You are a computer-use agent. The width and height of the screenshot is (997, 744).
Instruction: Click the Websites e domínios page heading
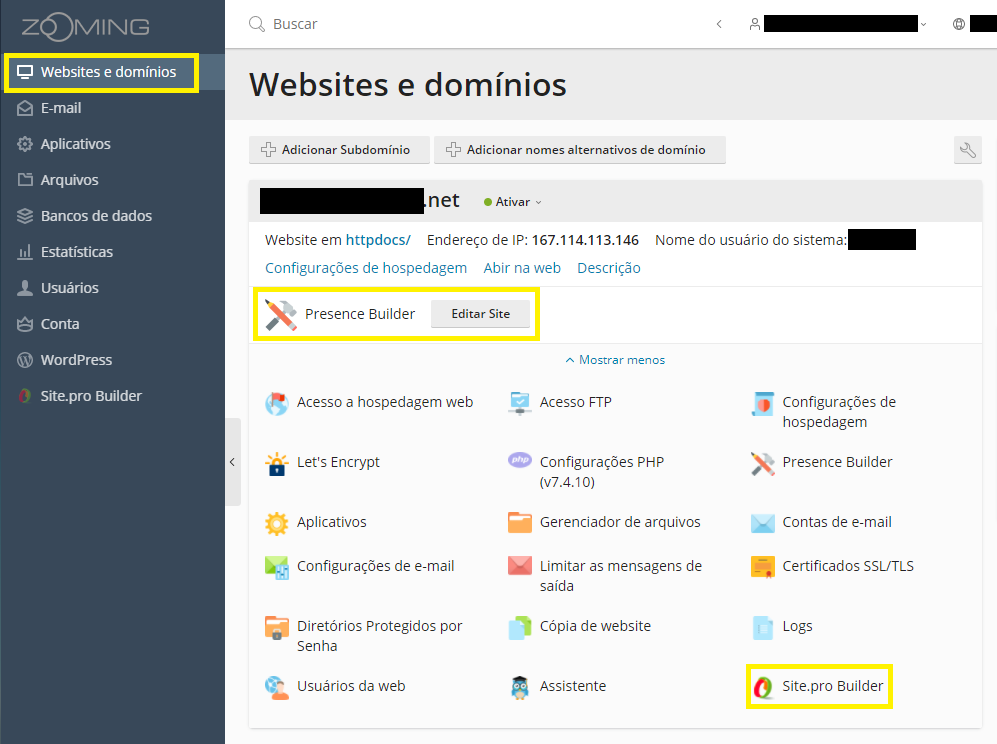click(x=408, y=85)
